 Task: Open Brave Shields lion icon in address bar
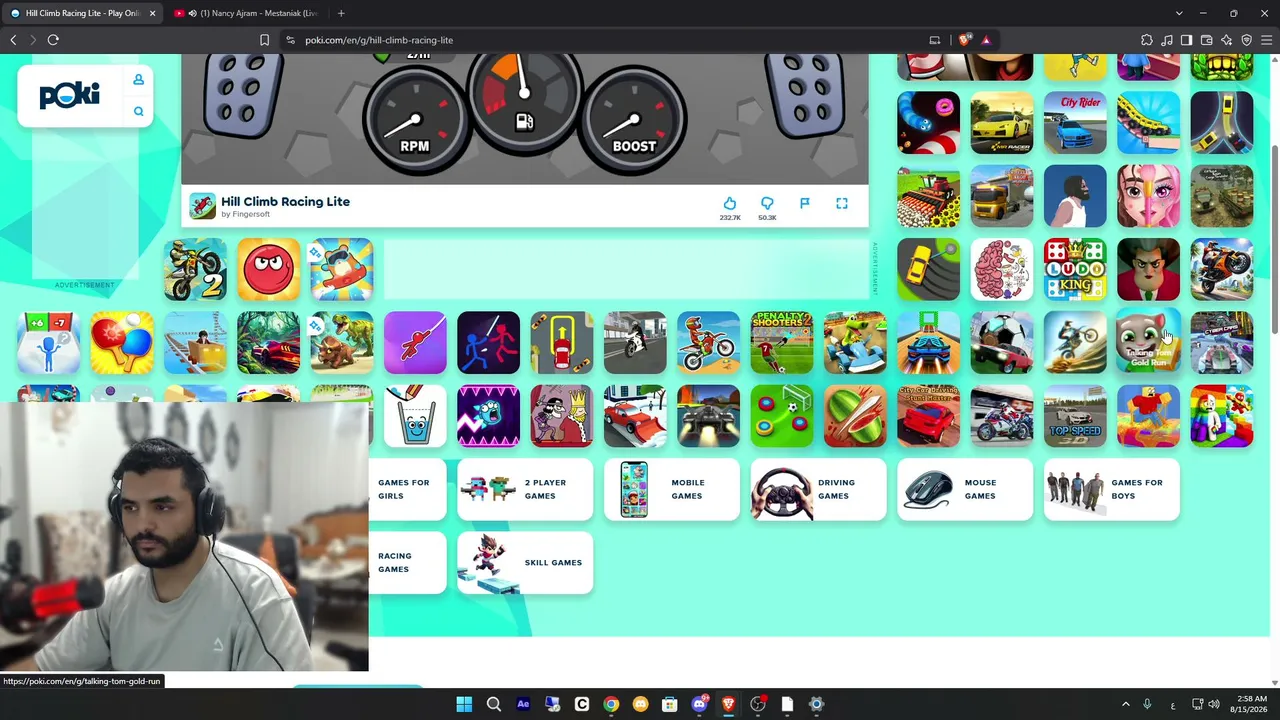(964, 40)
